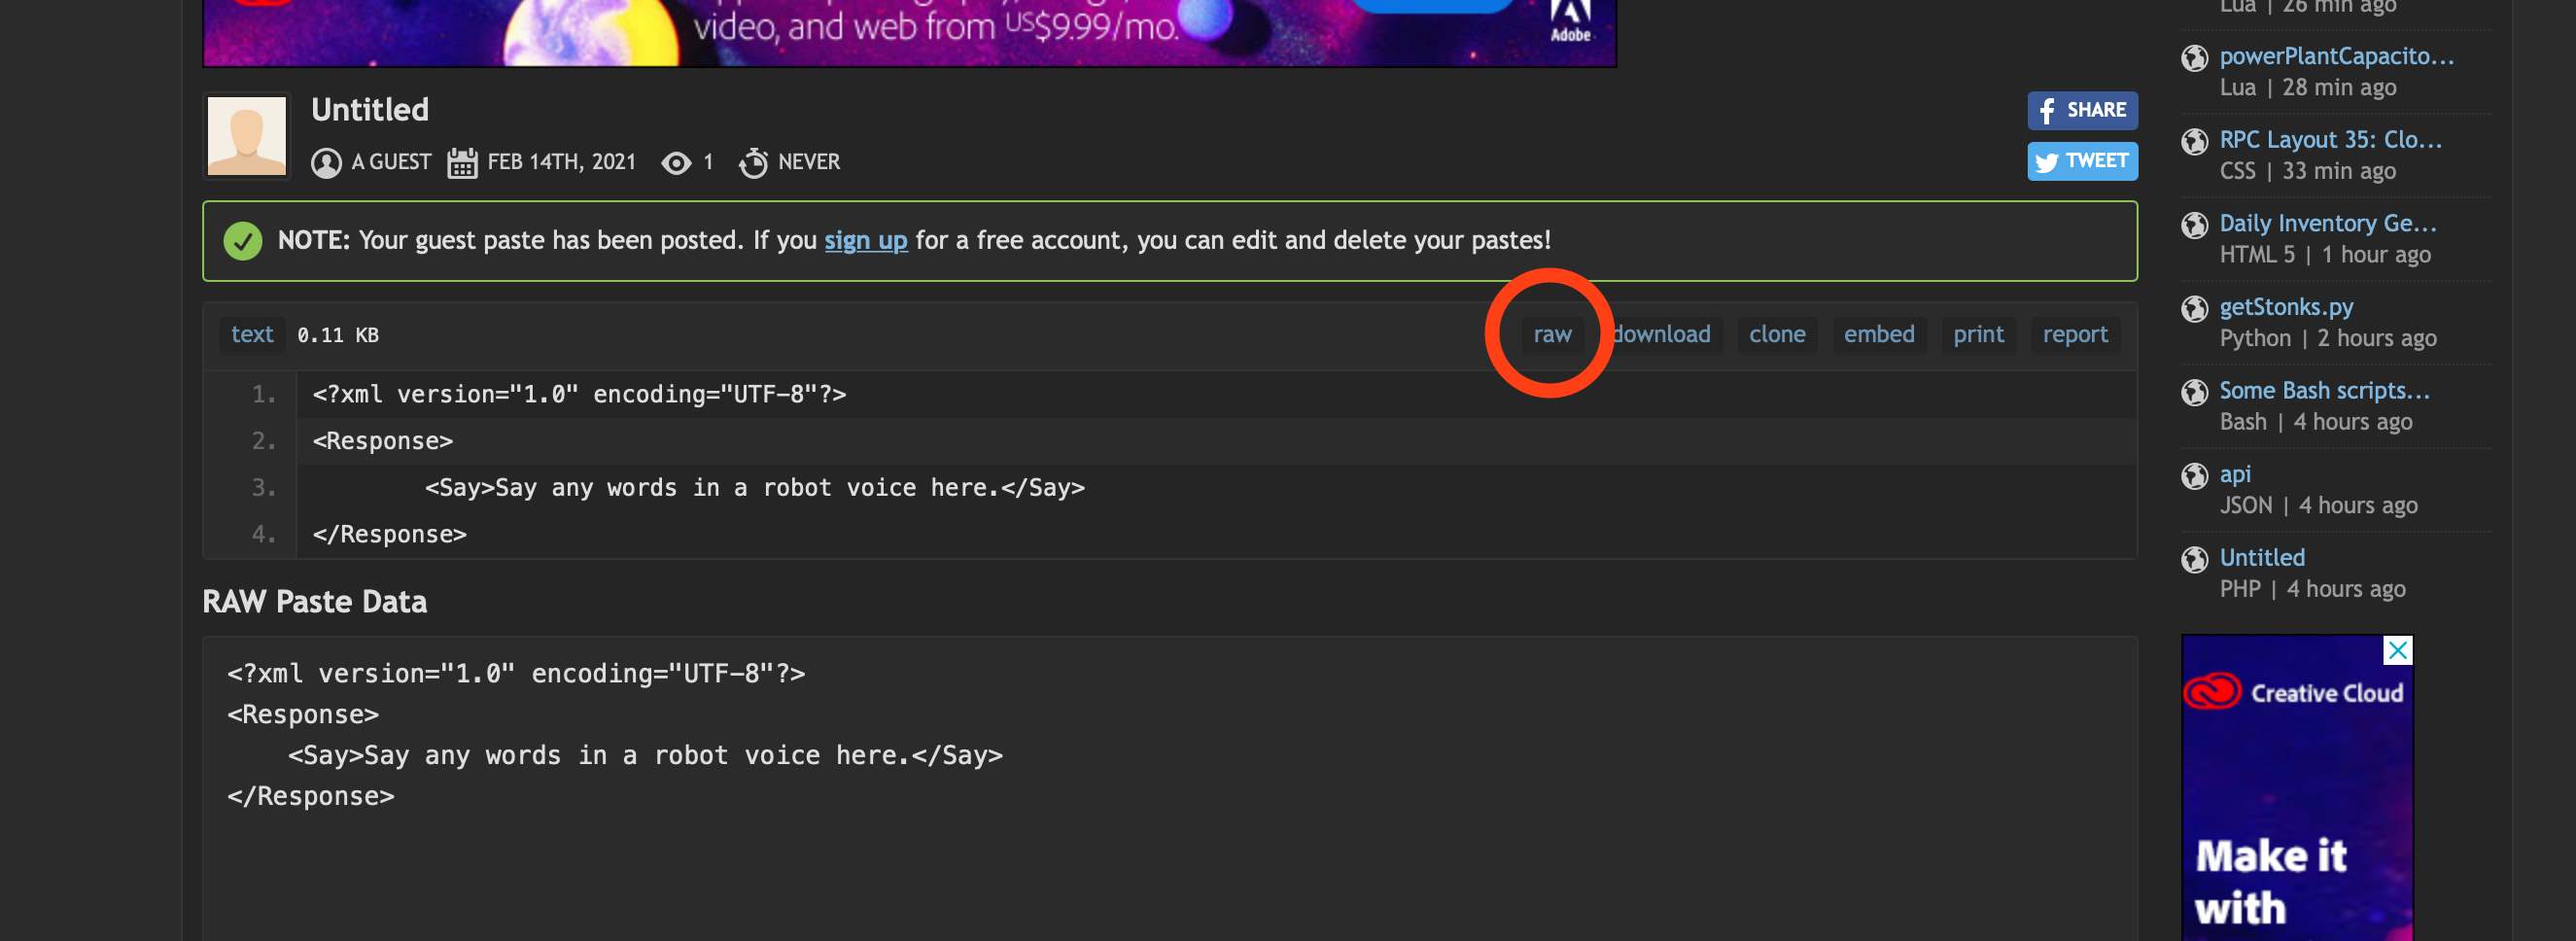The width and height of the screenshot is (2576, 941).
Task: Report this paste
Action: (x=2074, y=334)
